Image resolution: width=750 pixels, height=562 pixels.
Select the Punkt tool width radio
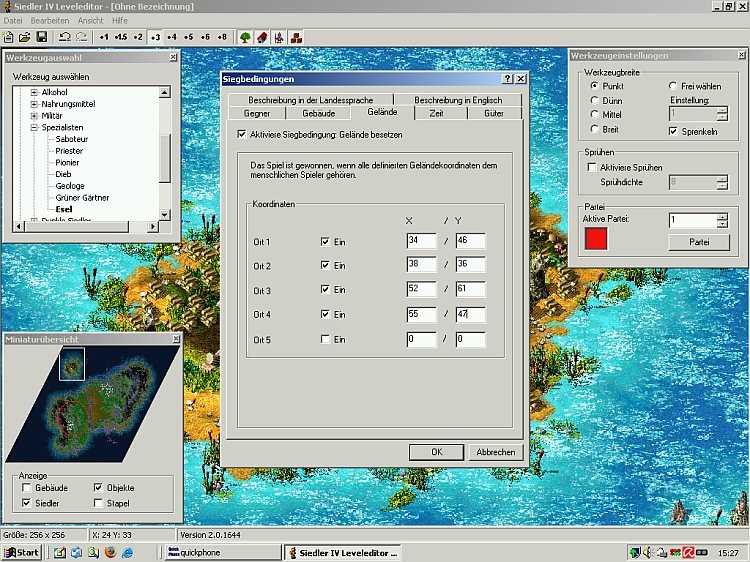click(x=594, y=86)
